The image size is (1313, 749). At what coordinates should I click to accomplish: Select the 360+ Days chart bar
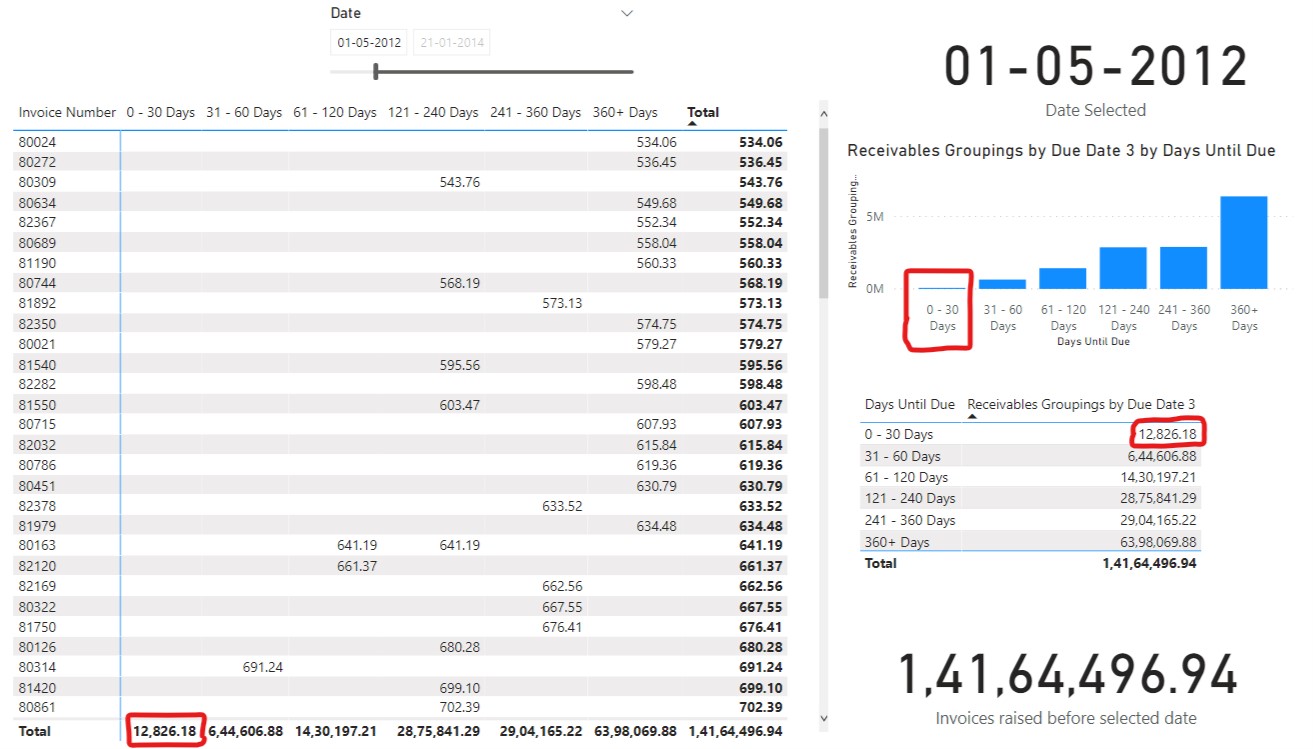(x=1244, y=242)
